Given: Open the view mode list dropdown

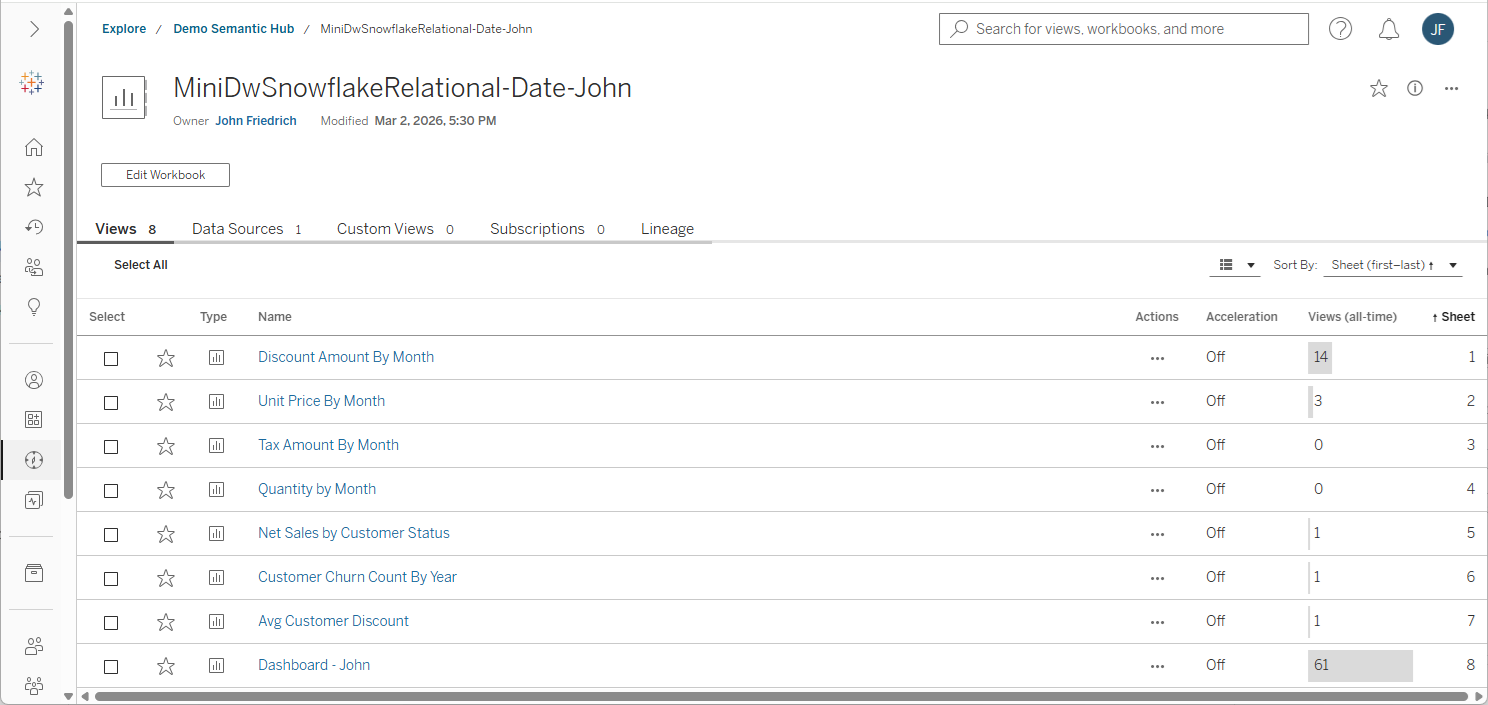Looking at the screenshot, I should tap(1235, 266).
